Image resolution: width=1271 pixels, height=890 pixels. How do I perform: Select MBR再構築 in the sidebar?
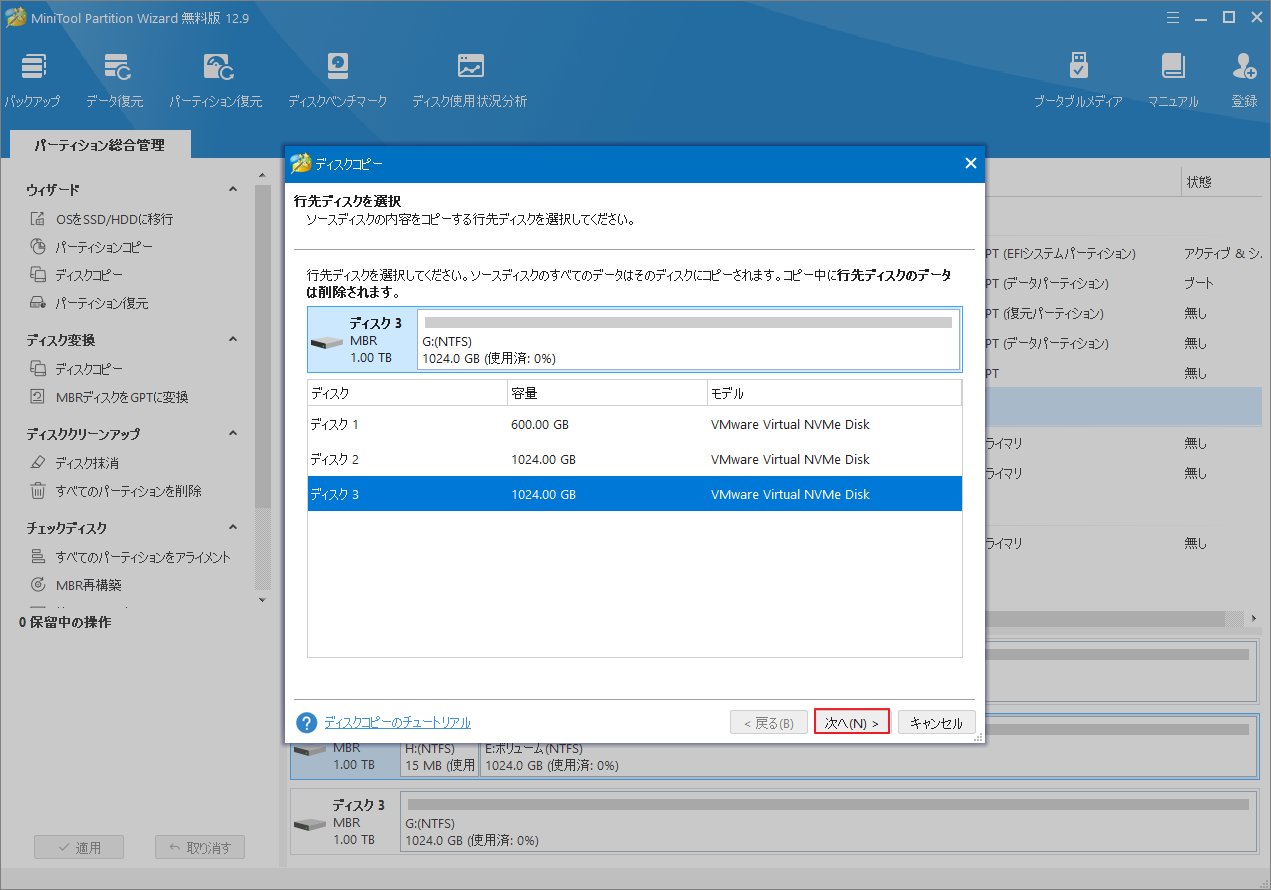point(76,585)
